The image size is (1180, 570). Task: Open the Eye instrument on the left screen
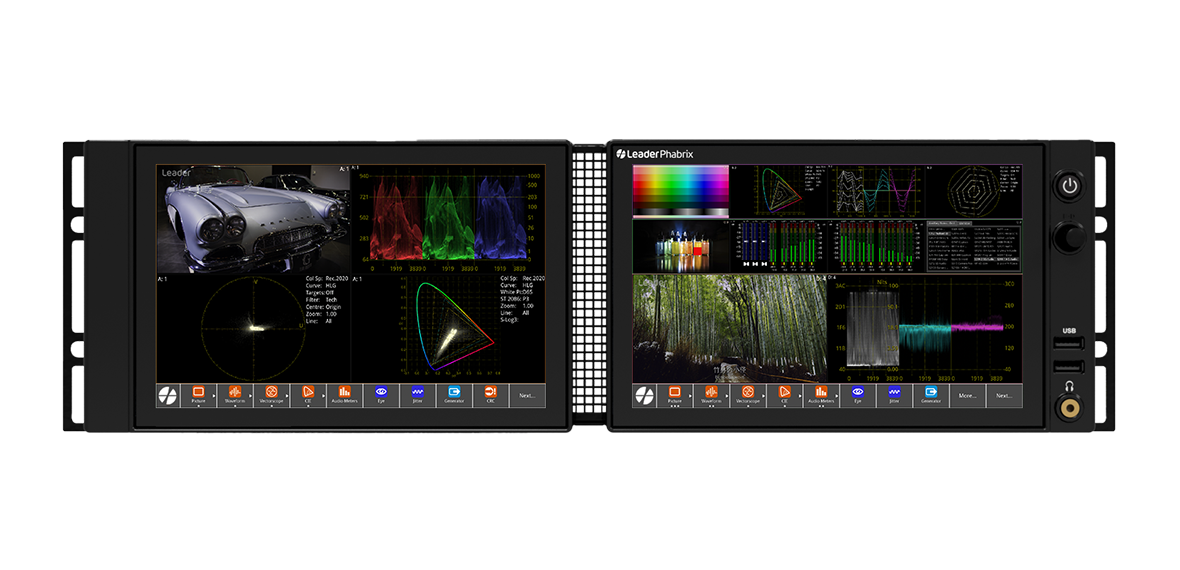pyautogui.click(x=382, y=395)
